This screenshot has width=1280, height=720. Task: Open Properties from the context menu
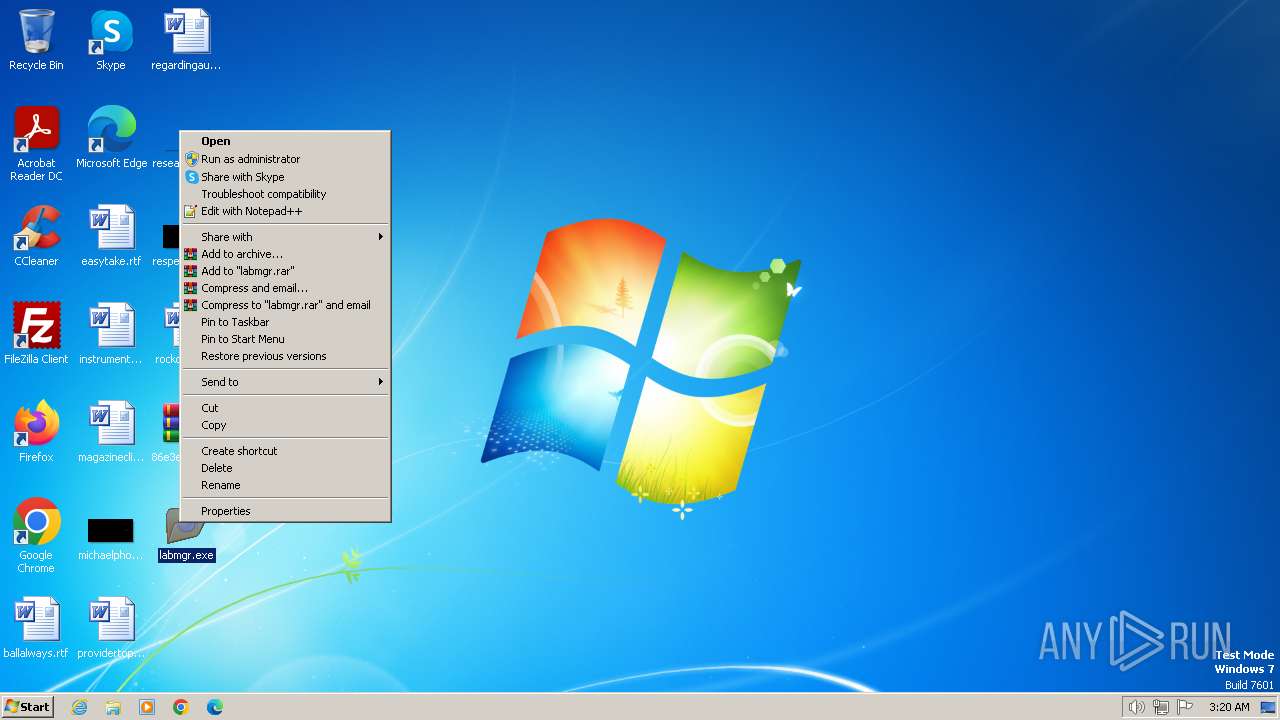(x=285, y=511)
